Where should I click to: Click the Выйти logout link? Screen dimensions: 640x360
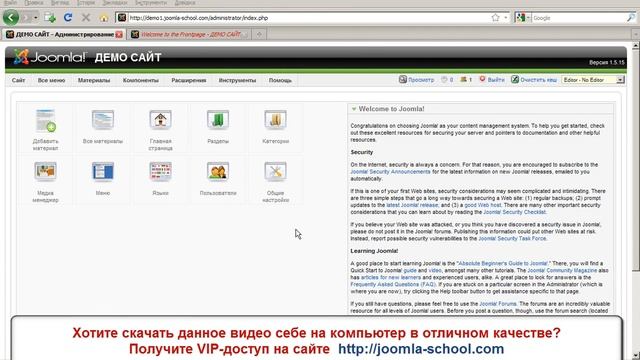[492, 80]
